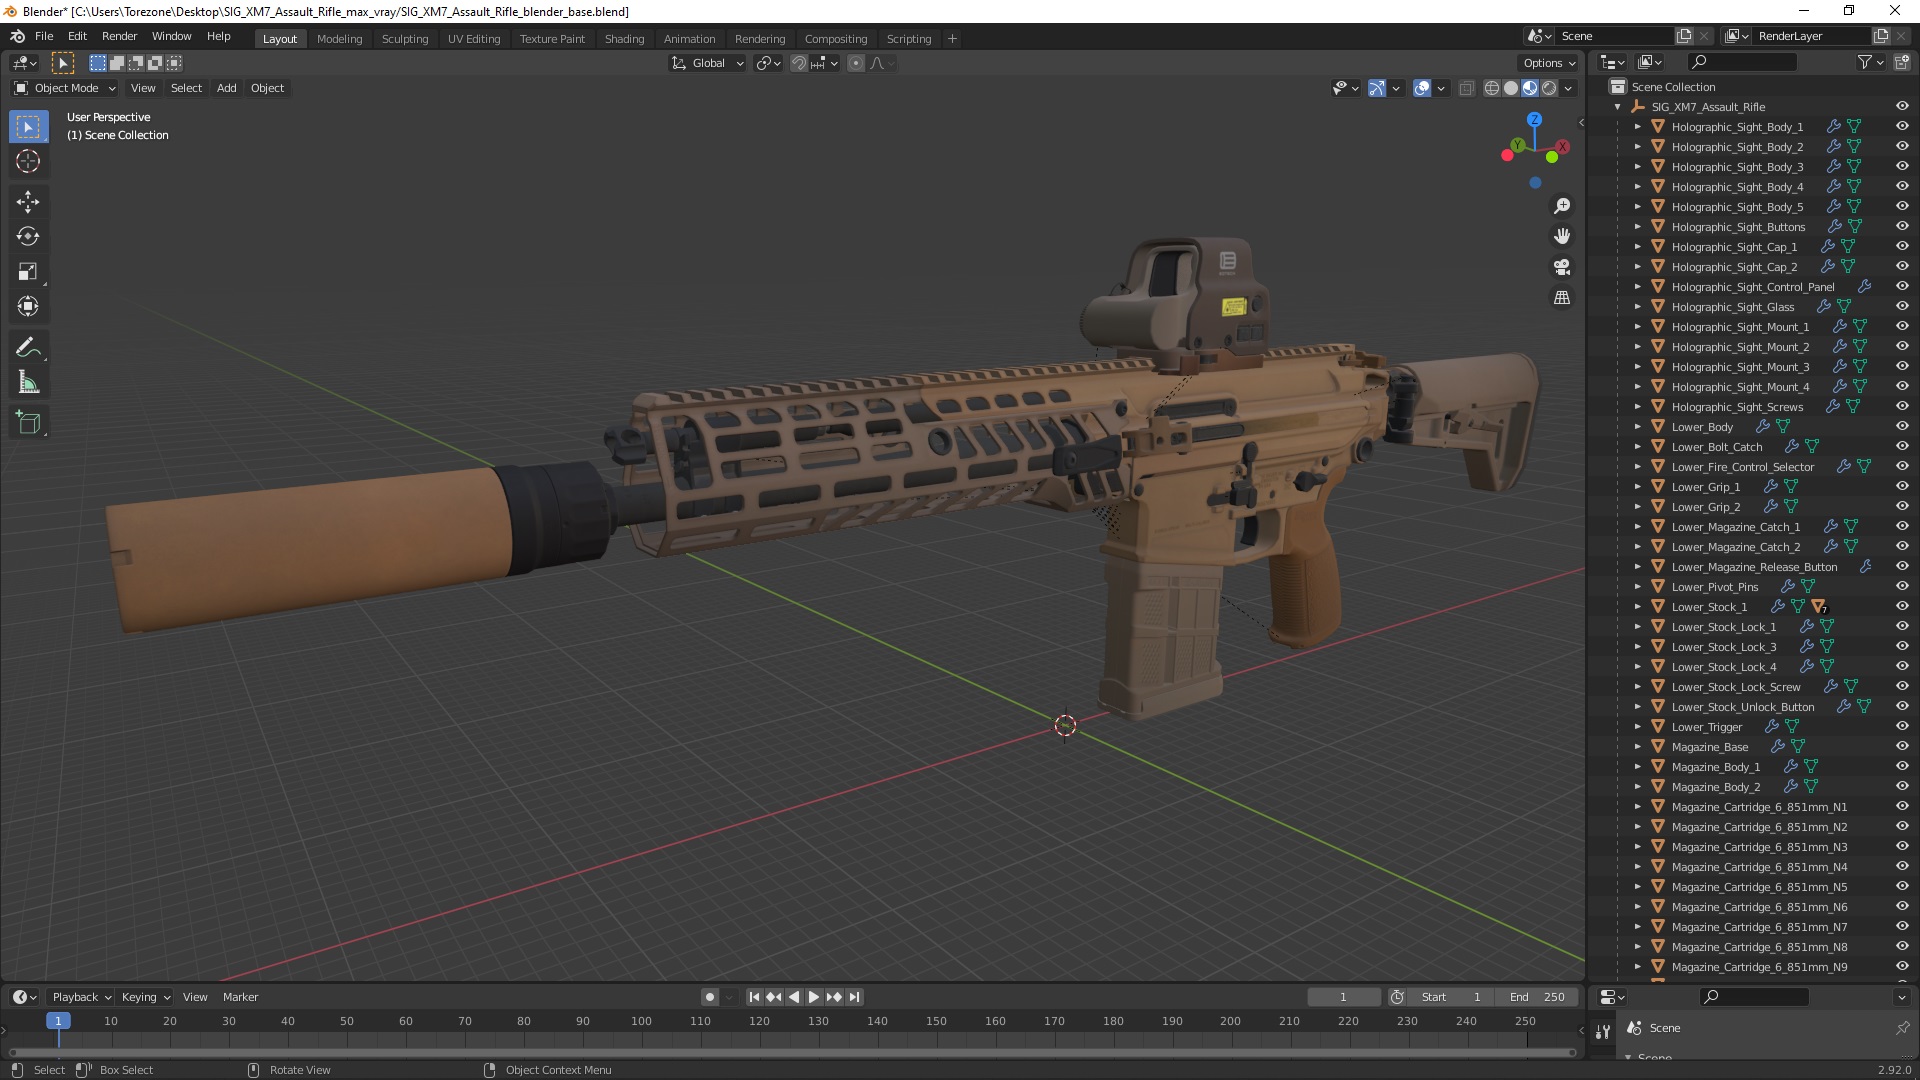Toggle auto keying record button

pos(710,997)
